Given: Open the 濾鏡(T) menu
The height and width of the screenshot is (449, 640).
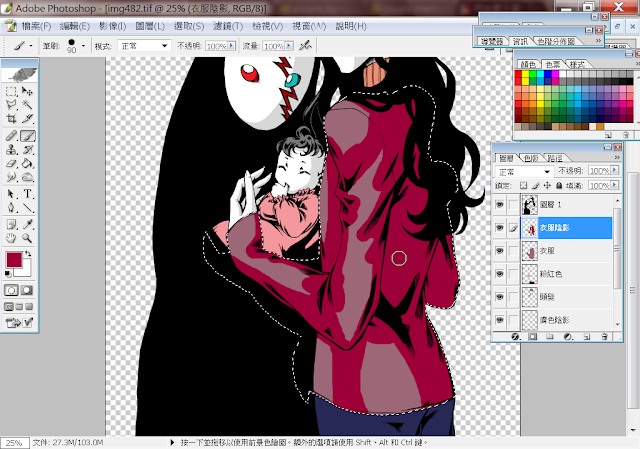Looking at the screenshot, I should pos(228,27).
